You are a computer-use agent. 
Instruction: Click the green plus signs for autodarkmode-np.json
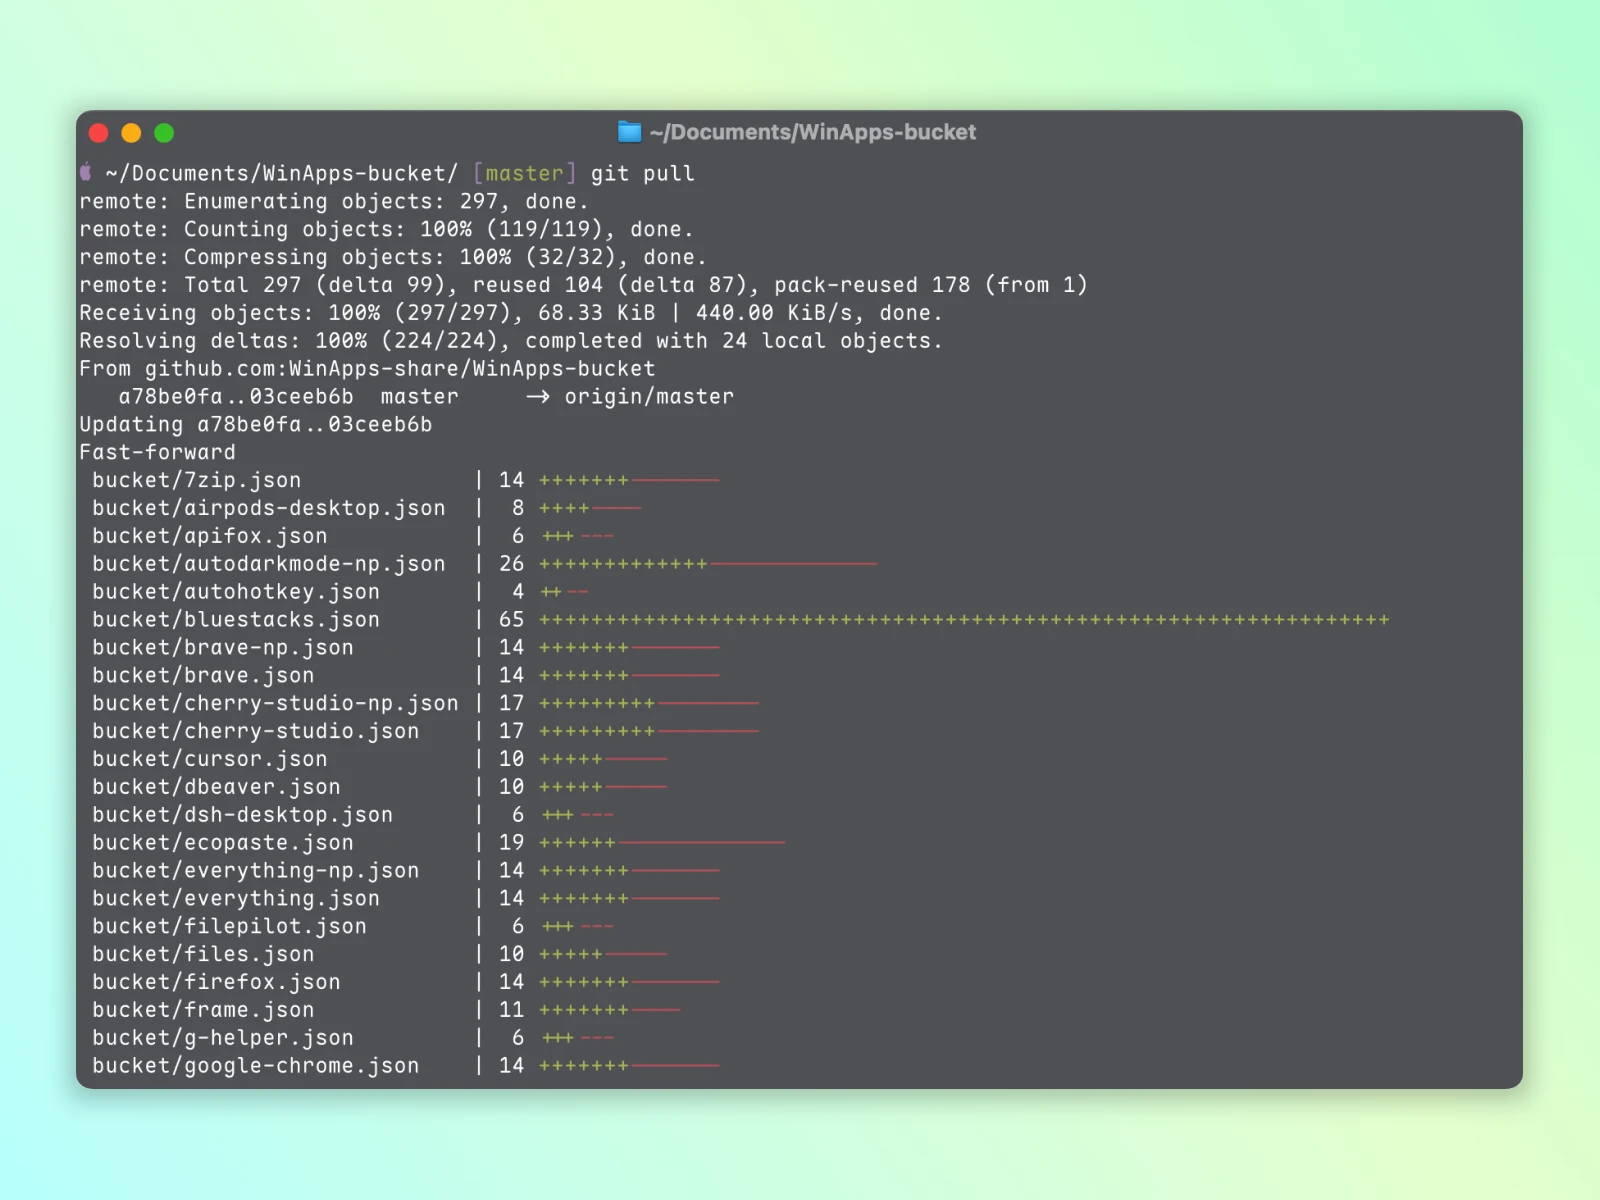point(623,564)
